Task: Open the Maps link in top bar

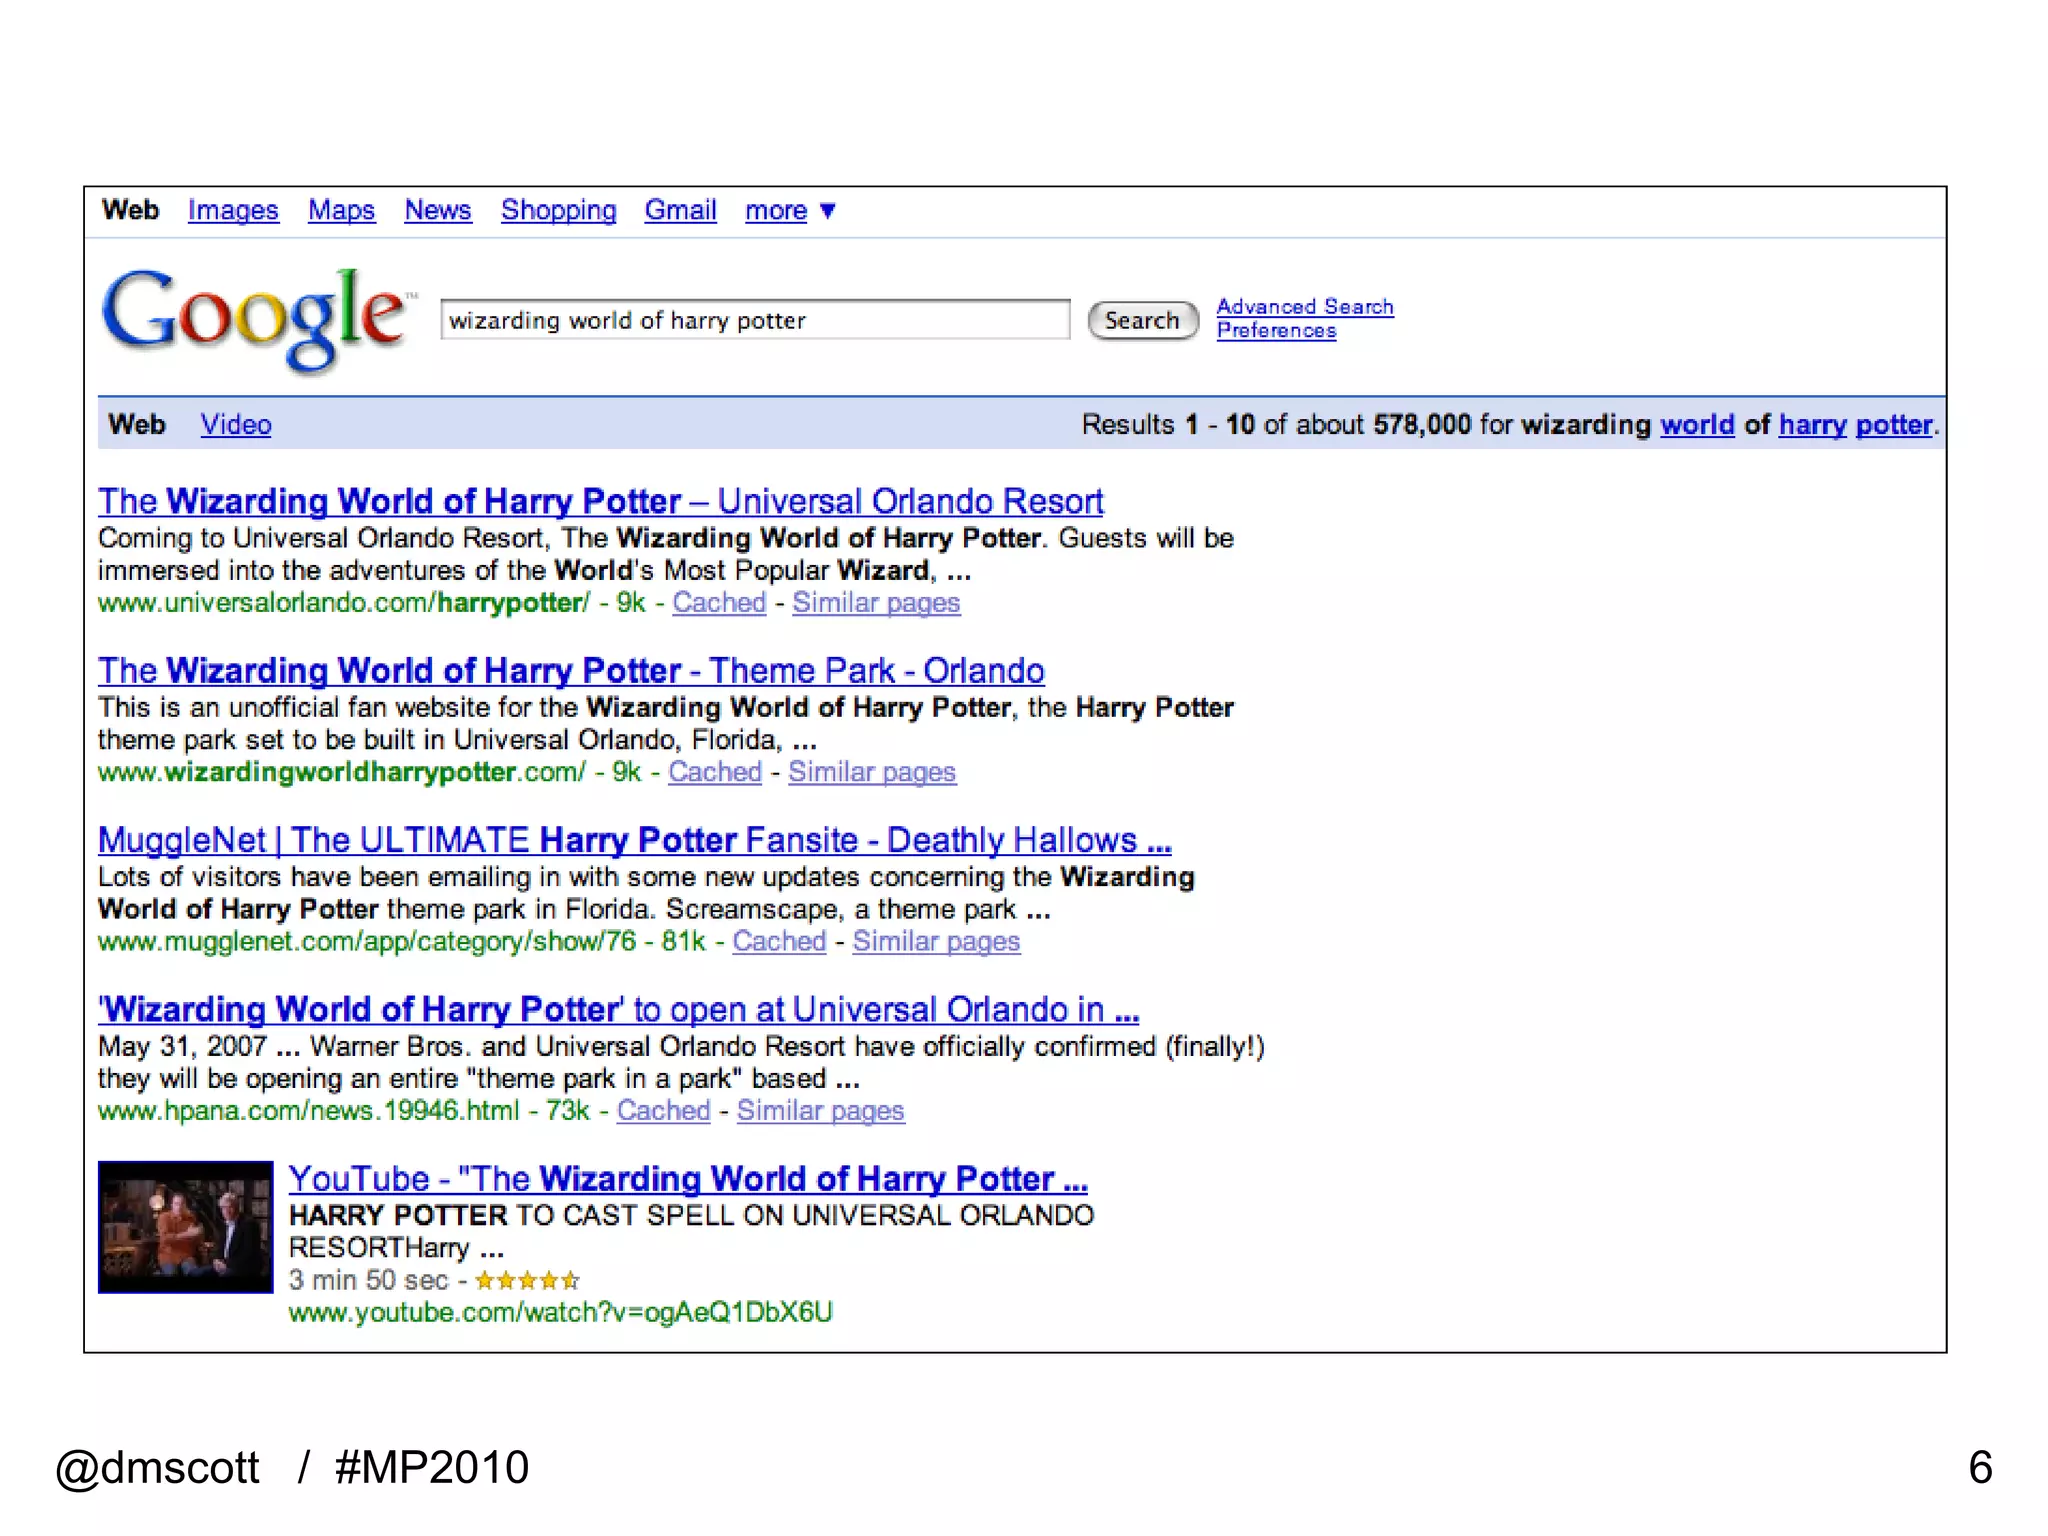Action: click(341, 210)
